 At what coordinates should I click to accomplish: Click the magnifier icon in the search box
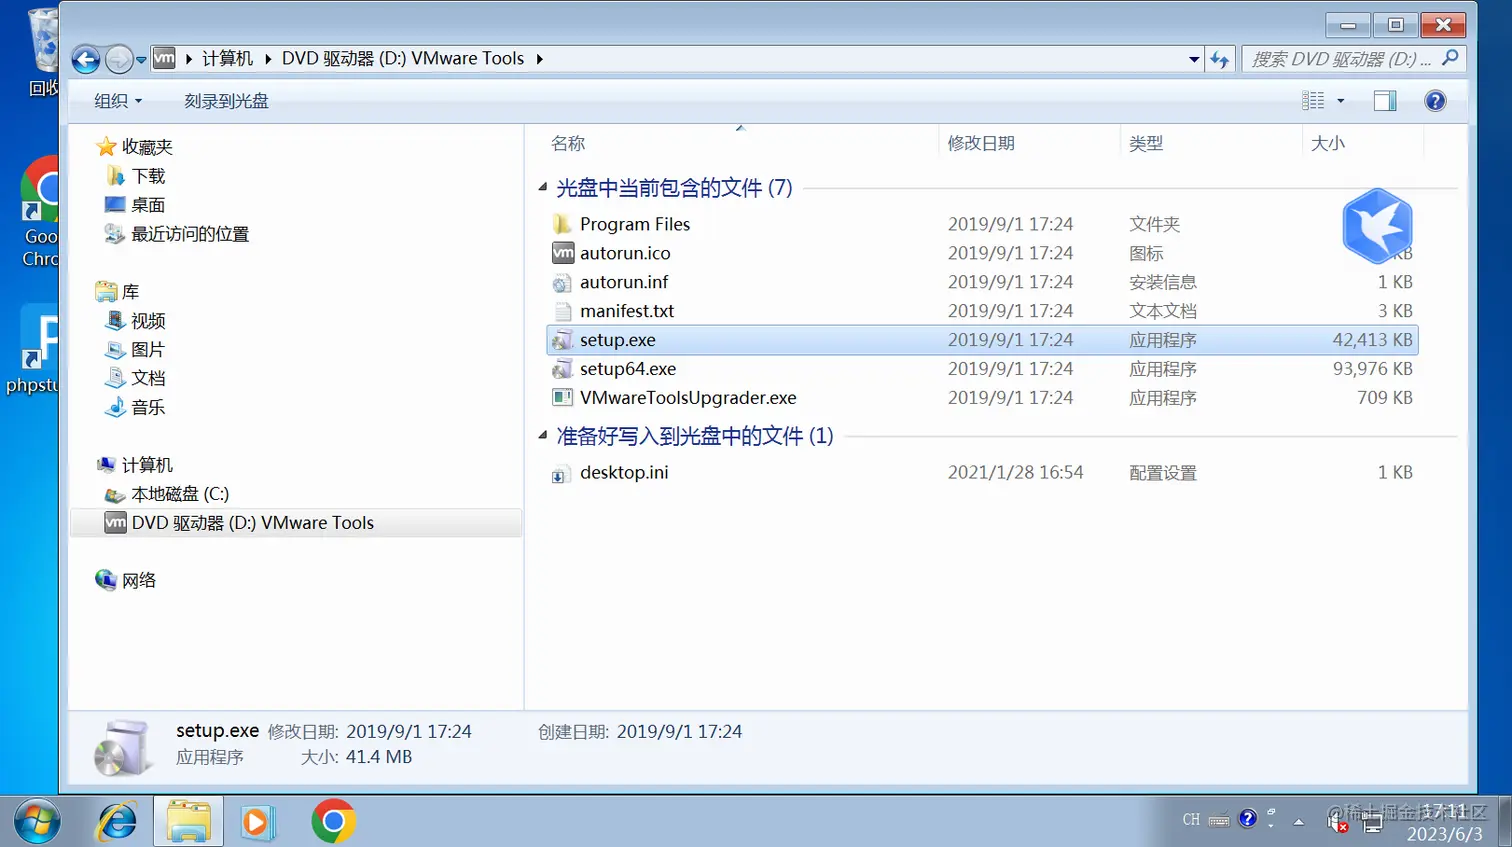tap(1451, 59)
